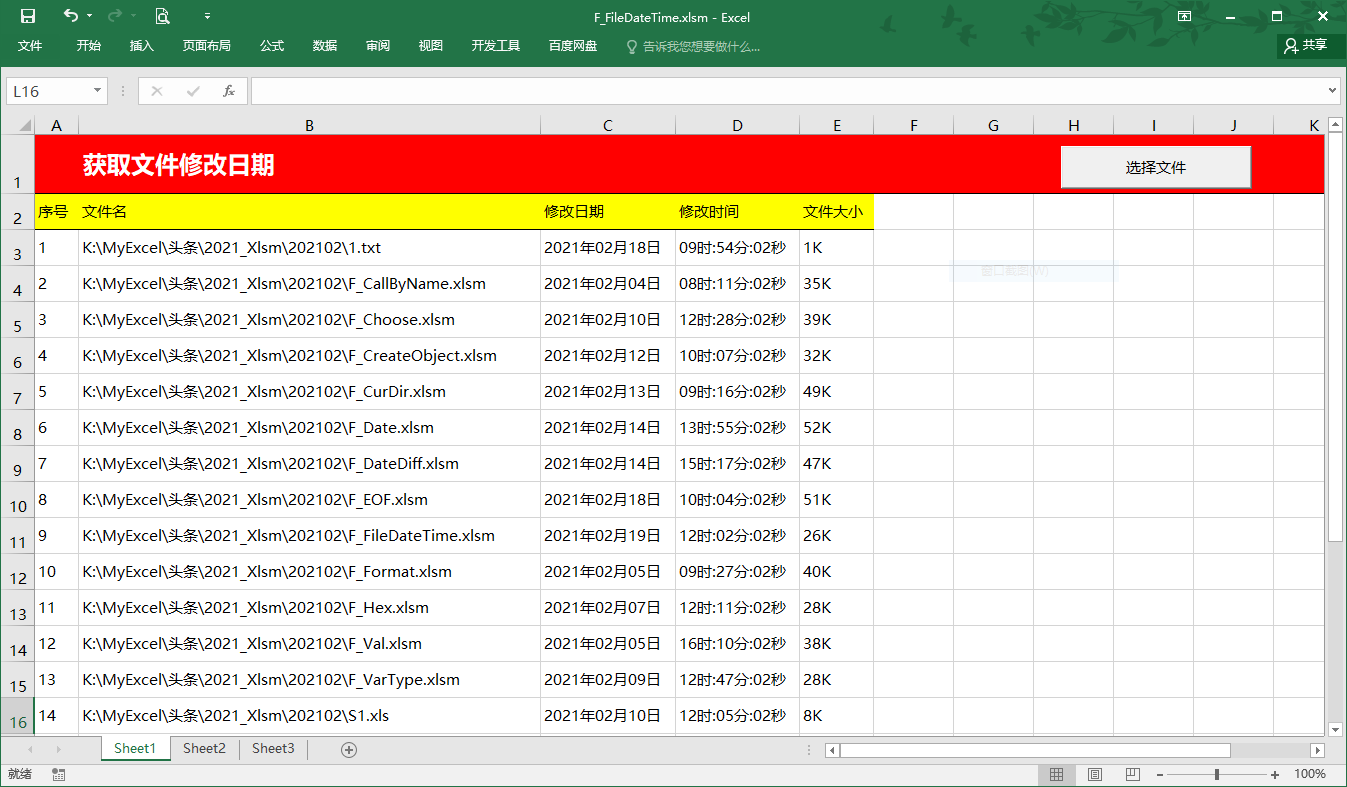This screenshot has width=1347, height=787.
Task: Select cell with F_FileDateTime.xlsm path
Action: pos(309,536)
